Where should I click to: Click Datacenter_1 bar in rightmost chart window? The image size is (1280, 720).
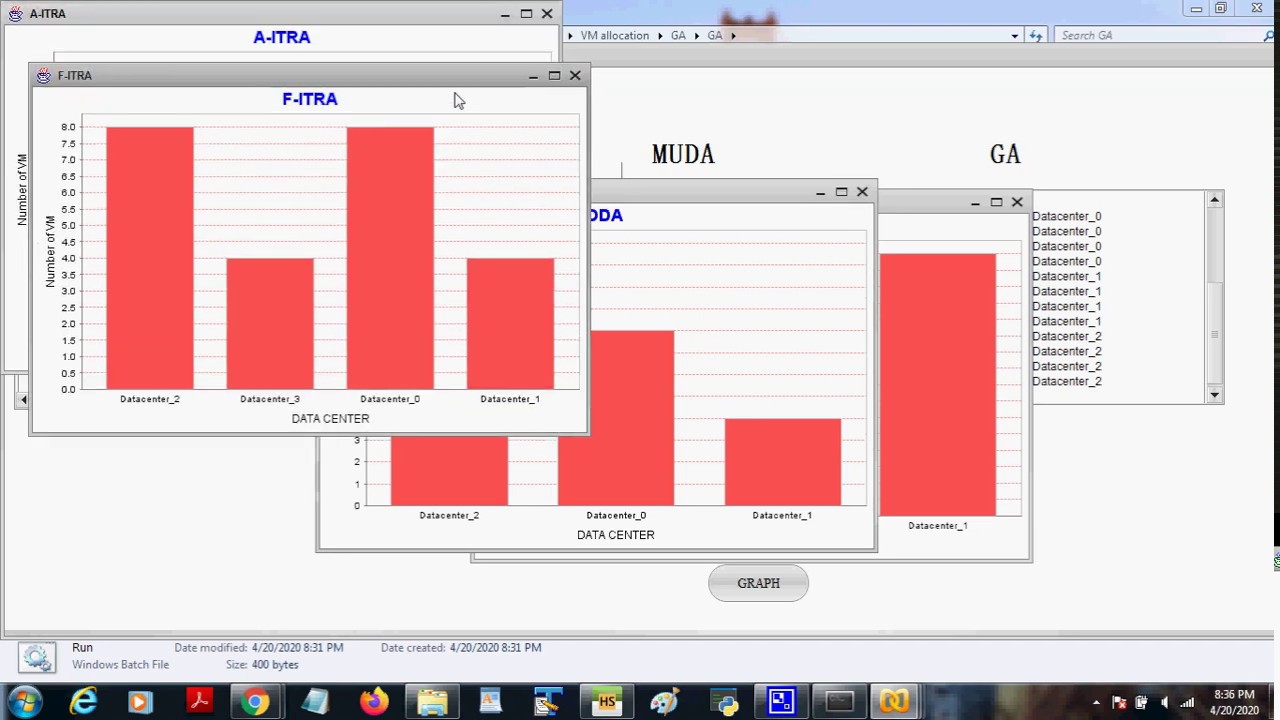(938, 384)
